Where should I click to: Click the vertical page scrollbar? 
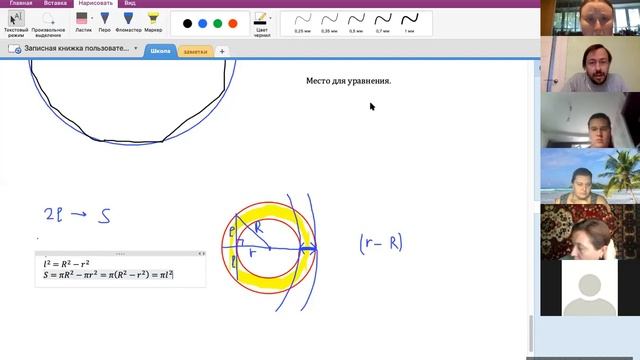pos(531,334)
